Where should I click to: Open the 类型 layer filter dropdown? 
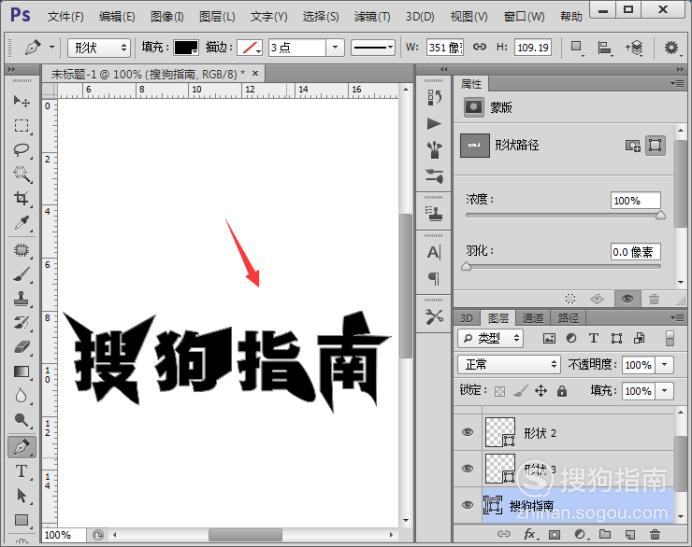[490, 339]
